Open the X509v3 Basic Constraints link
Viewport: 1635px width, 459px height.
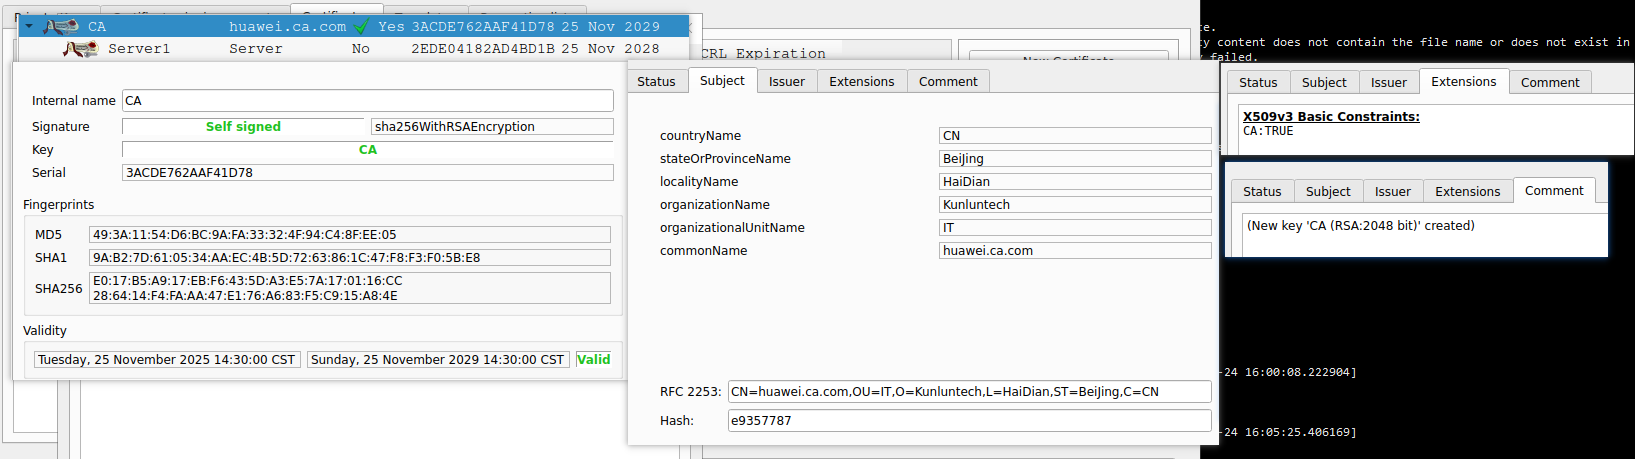click(1330, 117)
